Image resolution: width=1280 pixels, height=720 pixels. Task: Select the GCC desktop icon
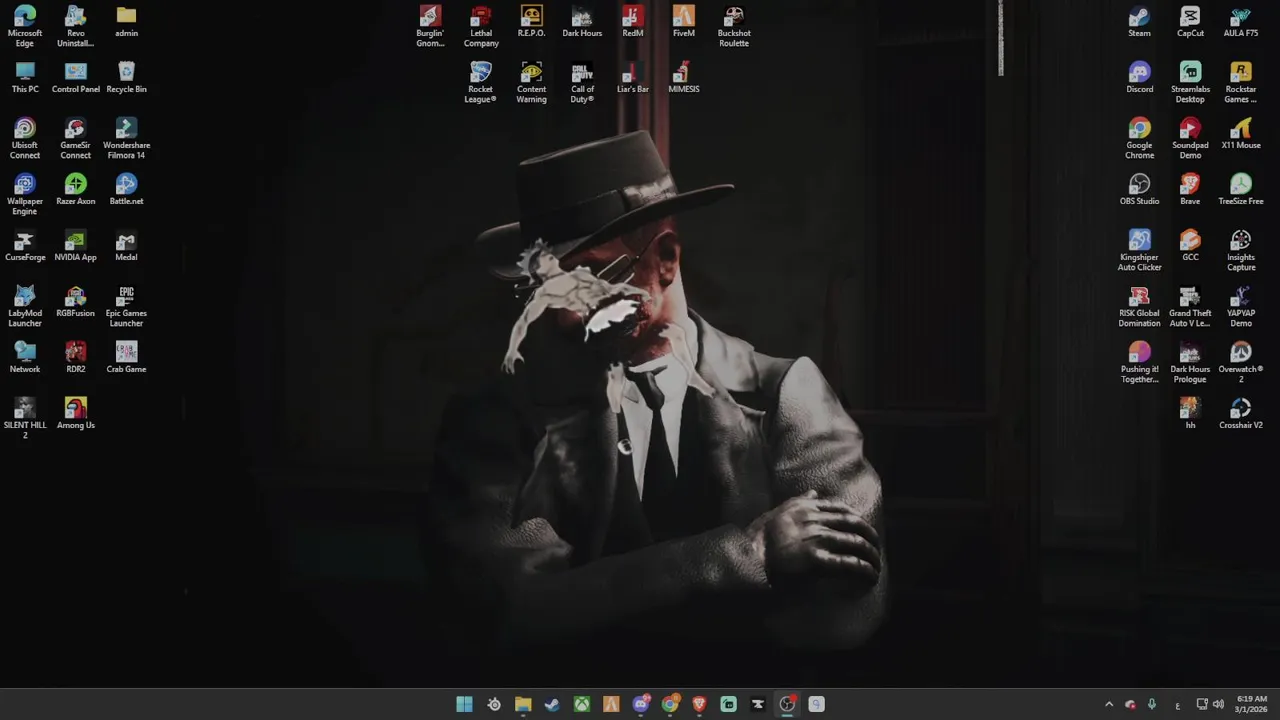(x=1190, y=245)
